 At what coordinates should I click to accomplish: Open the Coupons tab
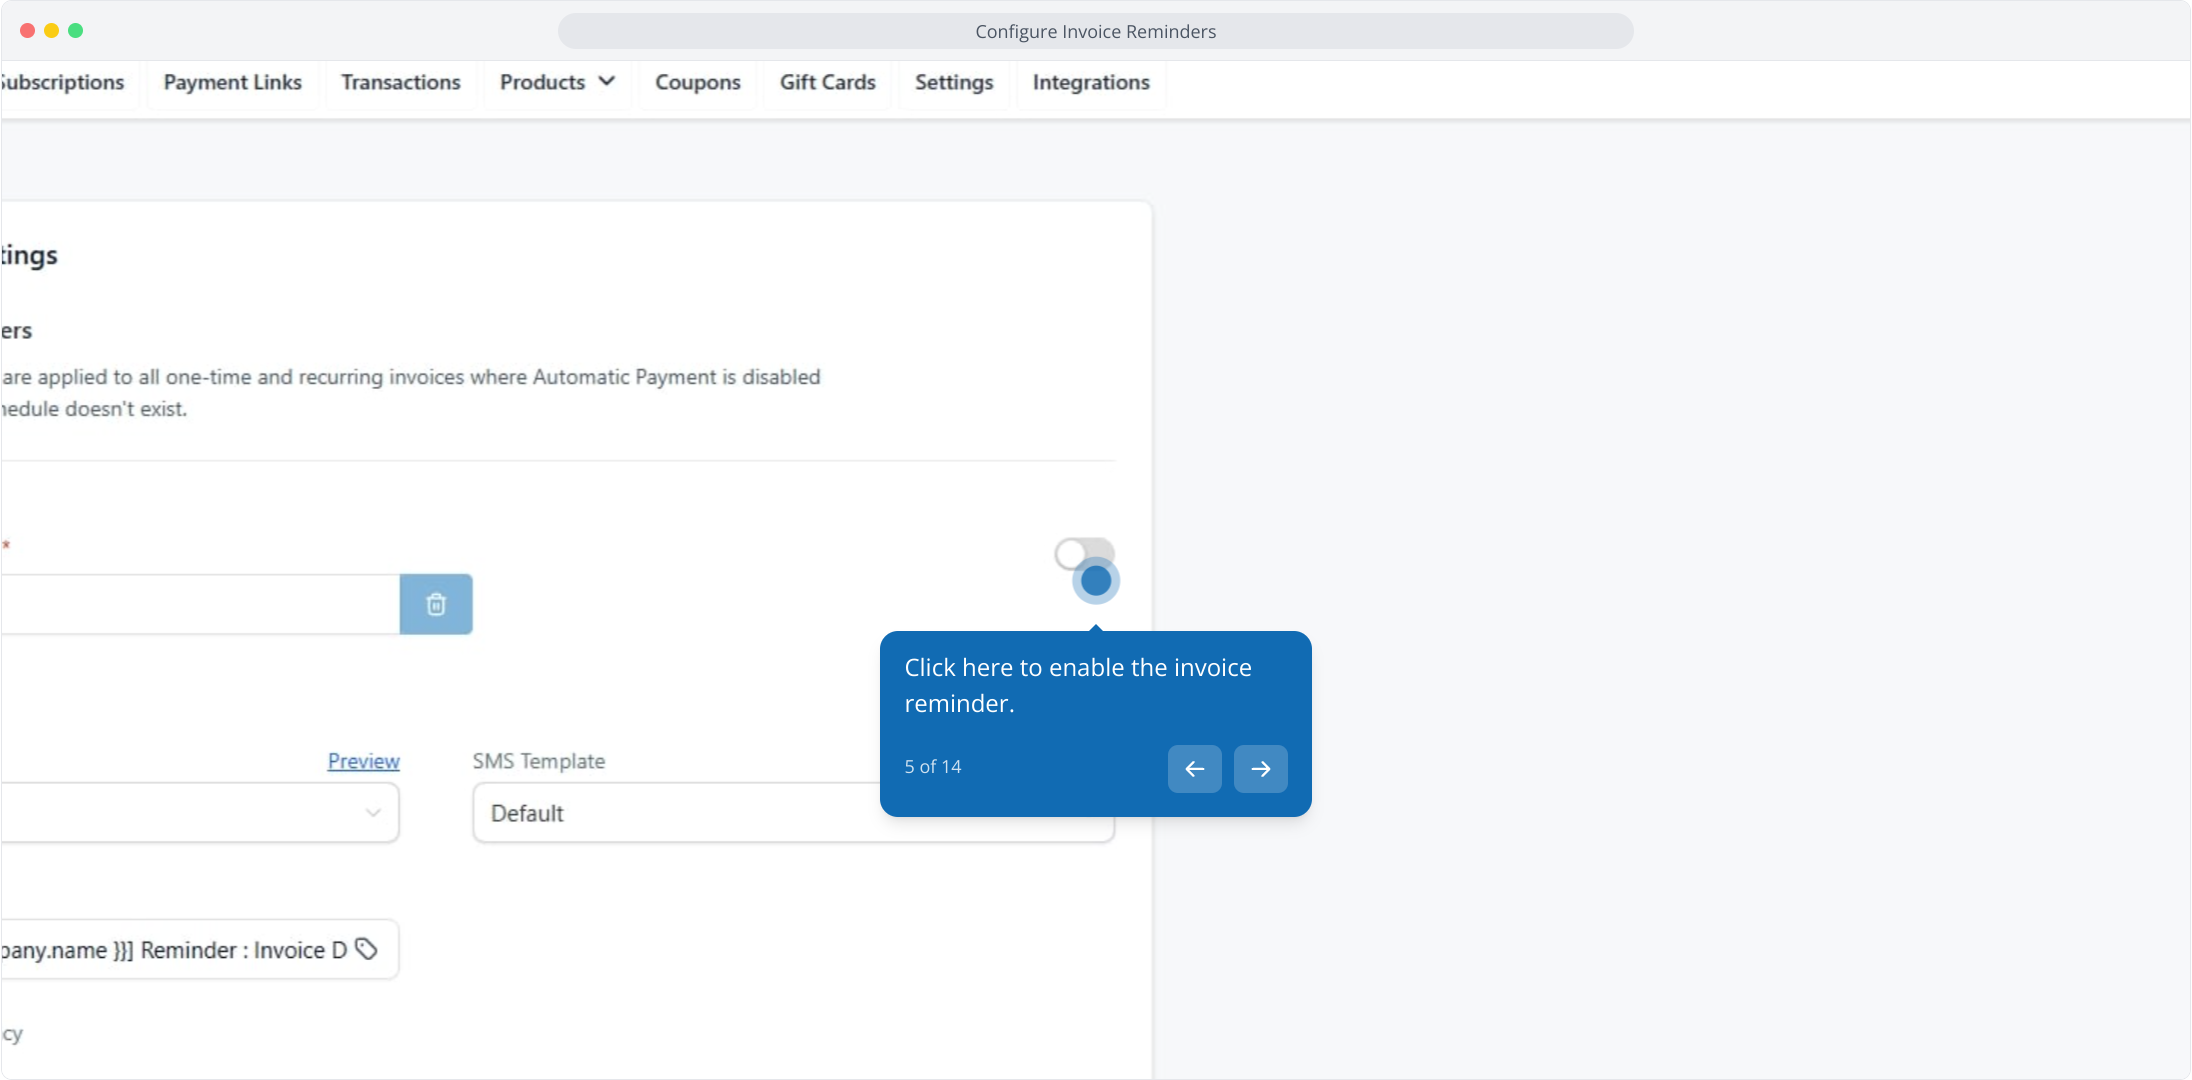697,83
